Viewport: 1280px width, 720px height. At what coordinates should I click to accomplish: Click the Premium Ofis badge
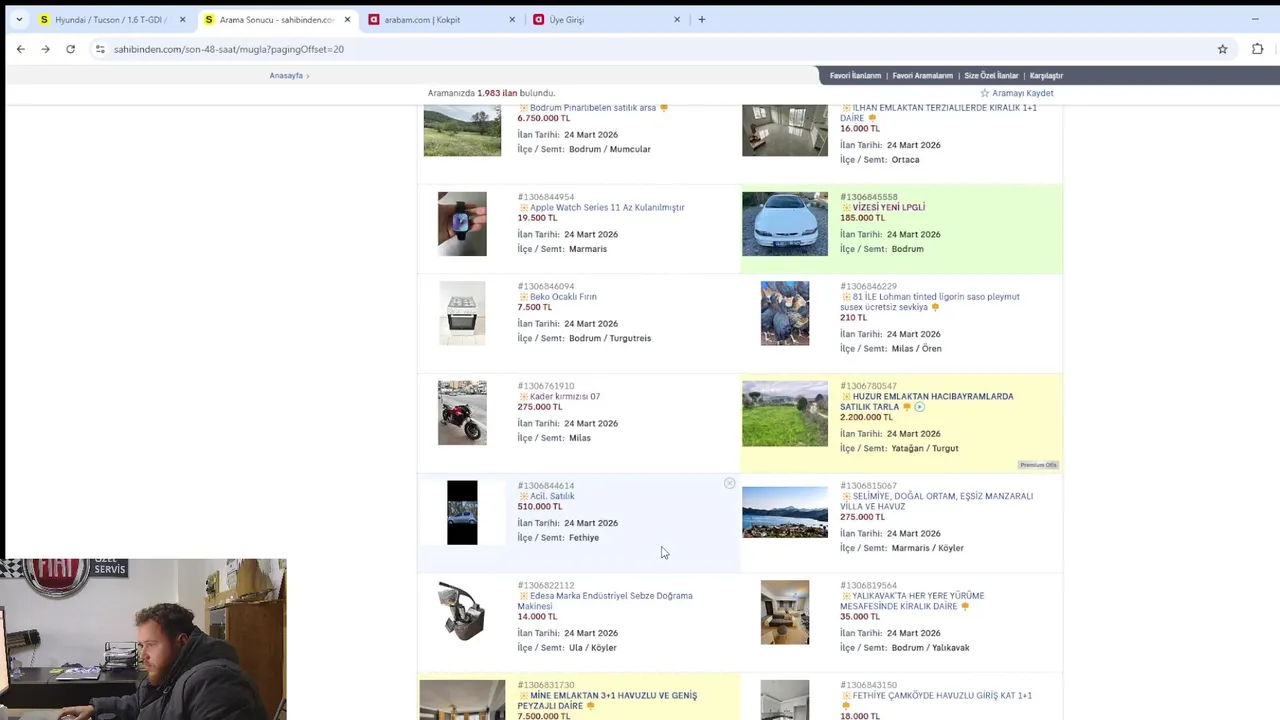tap(1038, 465)
